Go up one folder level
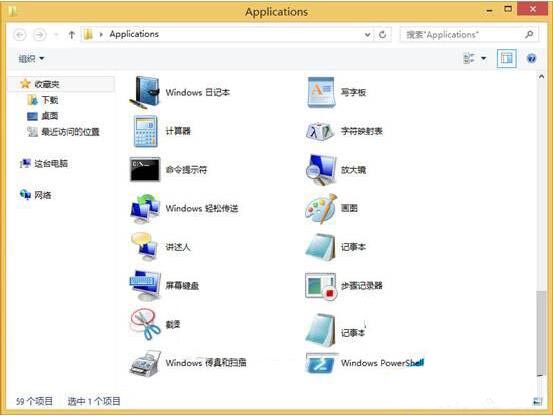The width and height of the screenshot is (553, 416). point(72,35)
